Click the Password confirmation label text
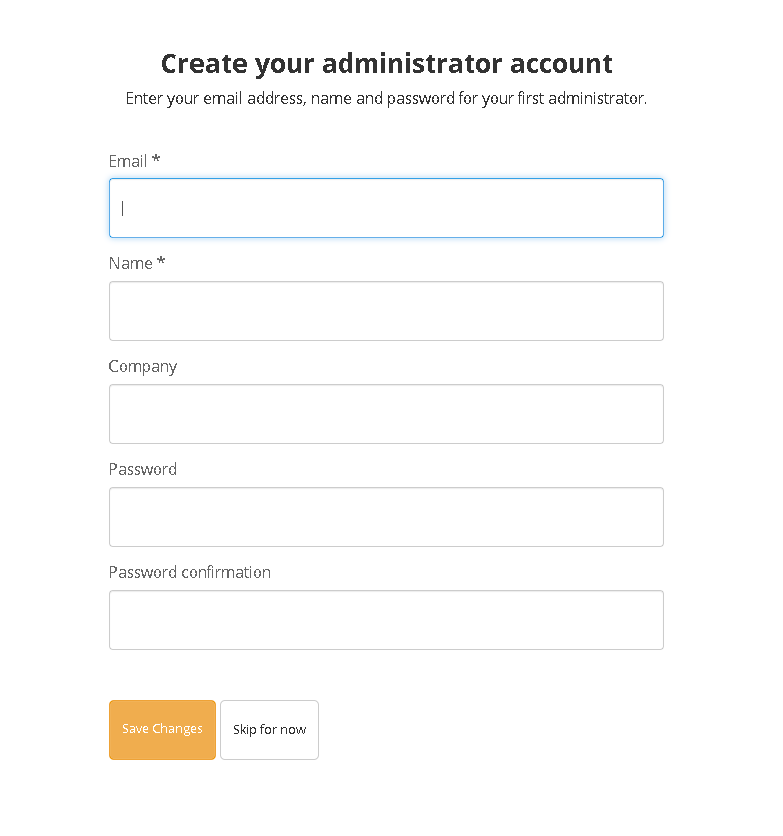This screenshot has height=836, width=783. click(x=190, y=572)
